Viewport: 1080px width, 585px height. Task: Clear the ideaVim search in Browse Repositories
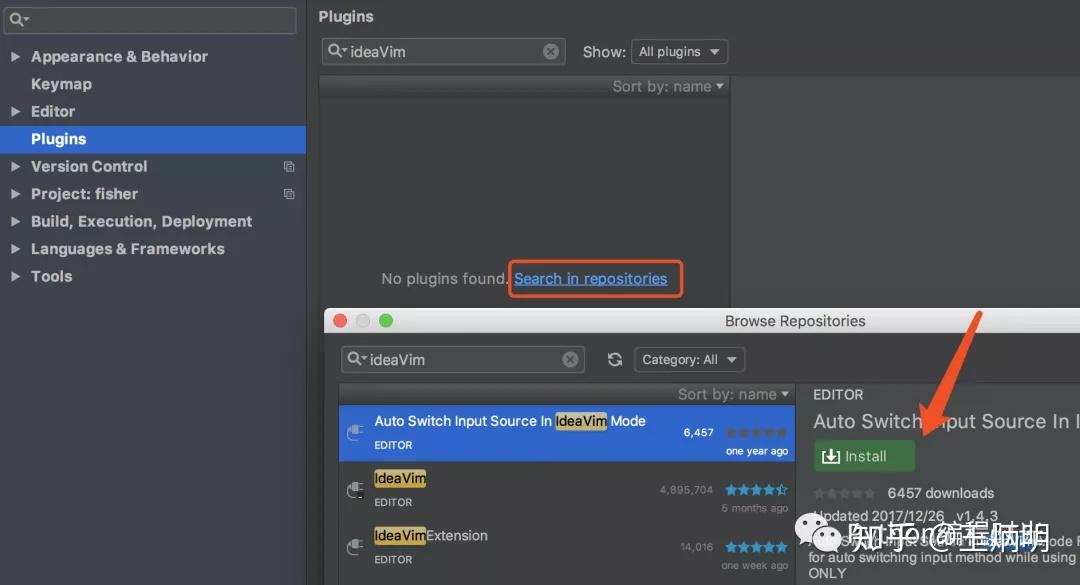click(x=571, y=359)
